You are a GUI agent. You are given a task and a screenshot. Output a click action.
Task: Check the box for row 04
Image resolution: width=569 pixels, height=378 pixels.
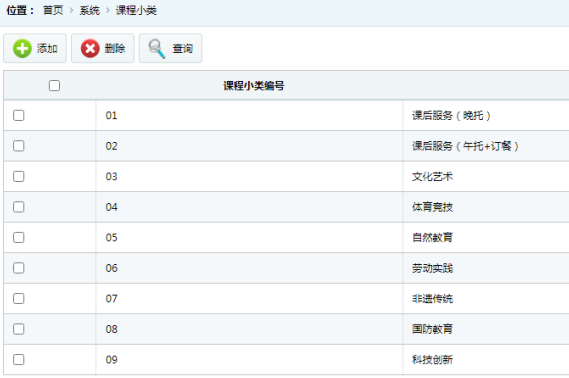[x=19, y=207]
